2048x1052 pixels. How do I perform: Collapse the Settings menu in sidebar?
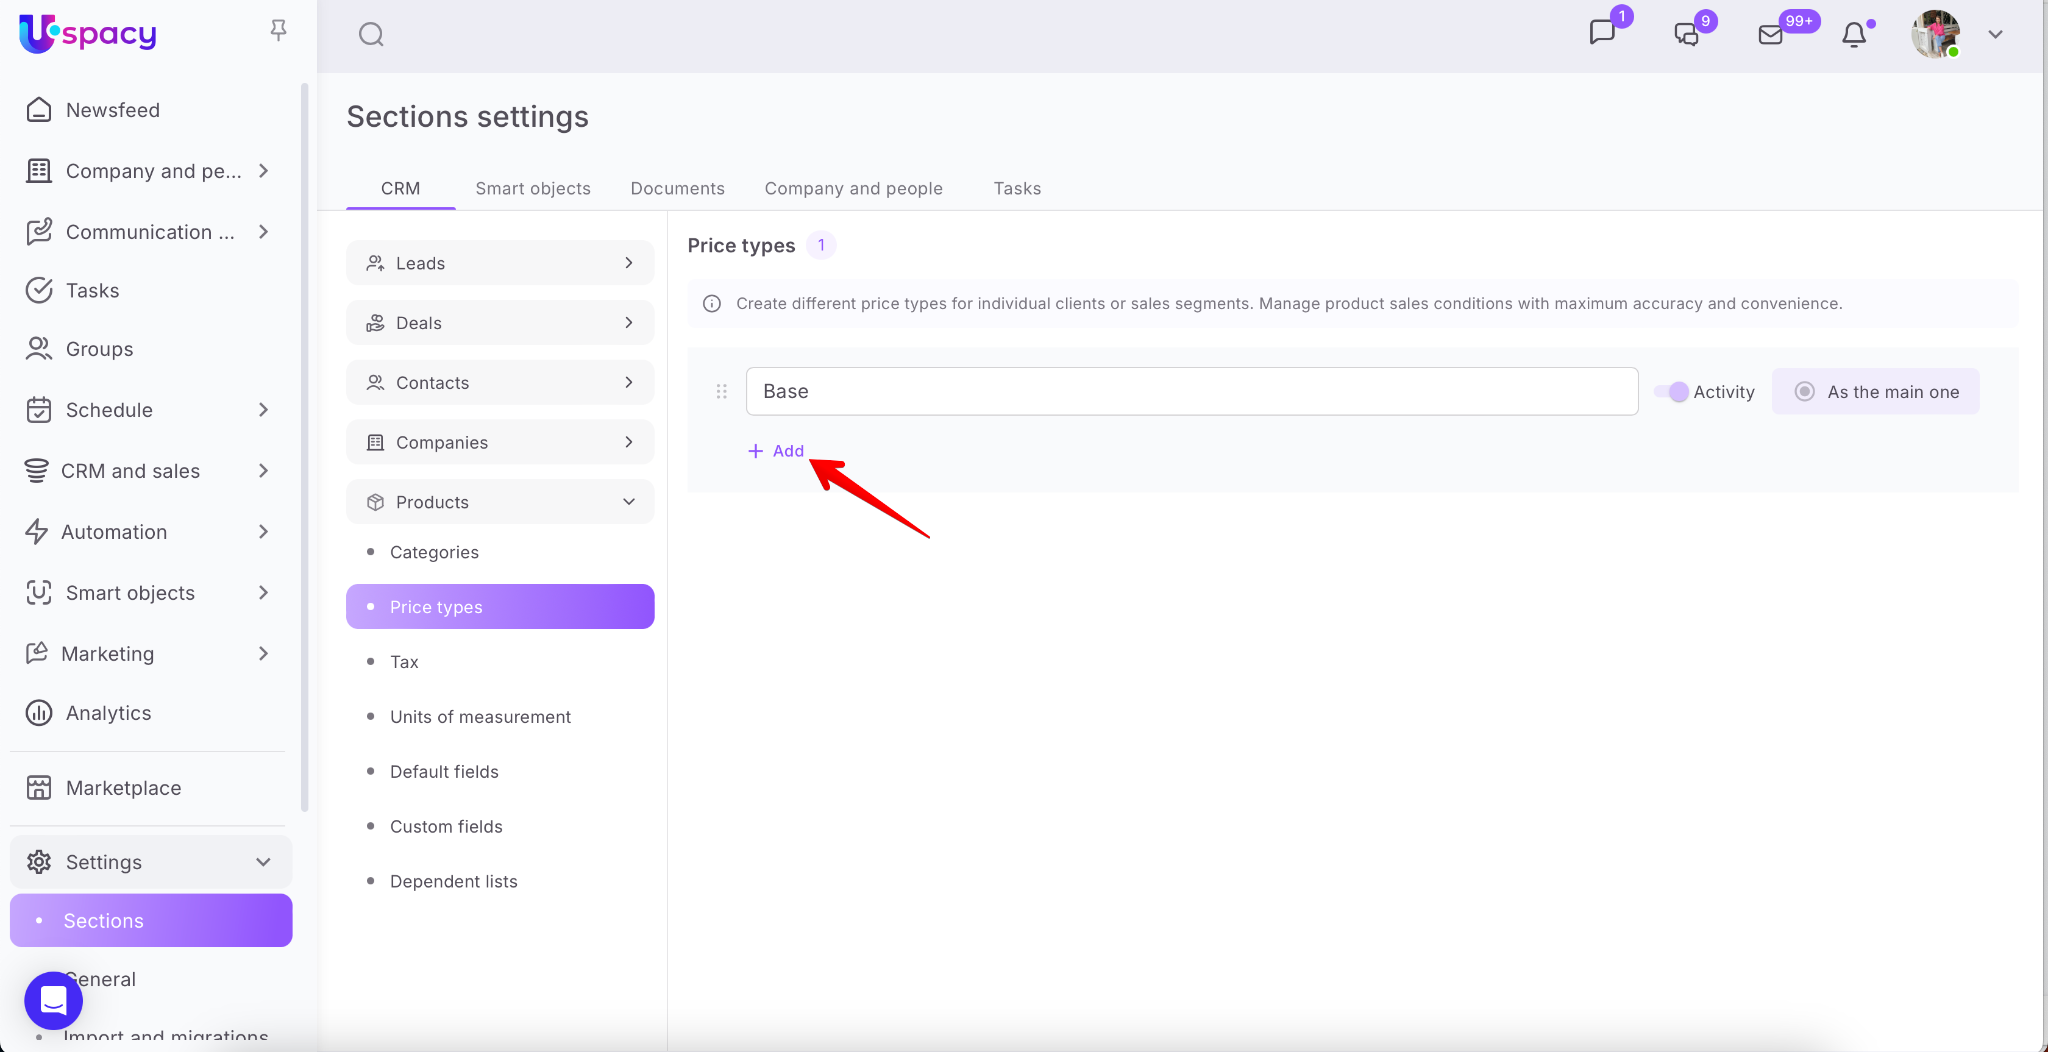(x=263, y=862)
